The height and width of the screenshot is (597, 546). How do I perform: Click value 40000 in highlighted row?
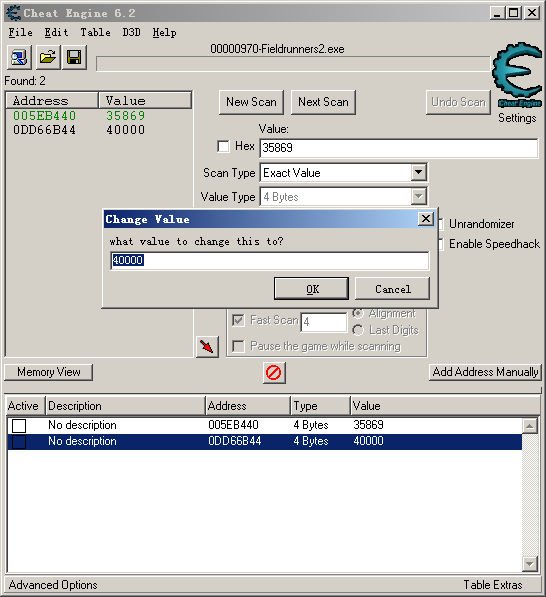pyautogui.click(x=368, y=441)
